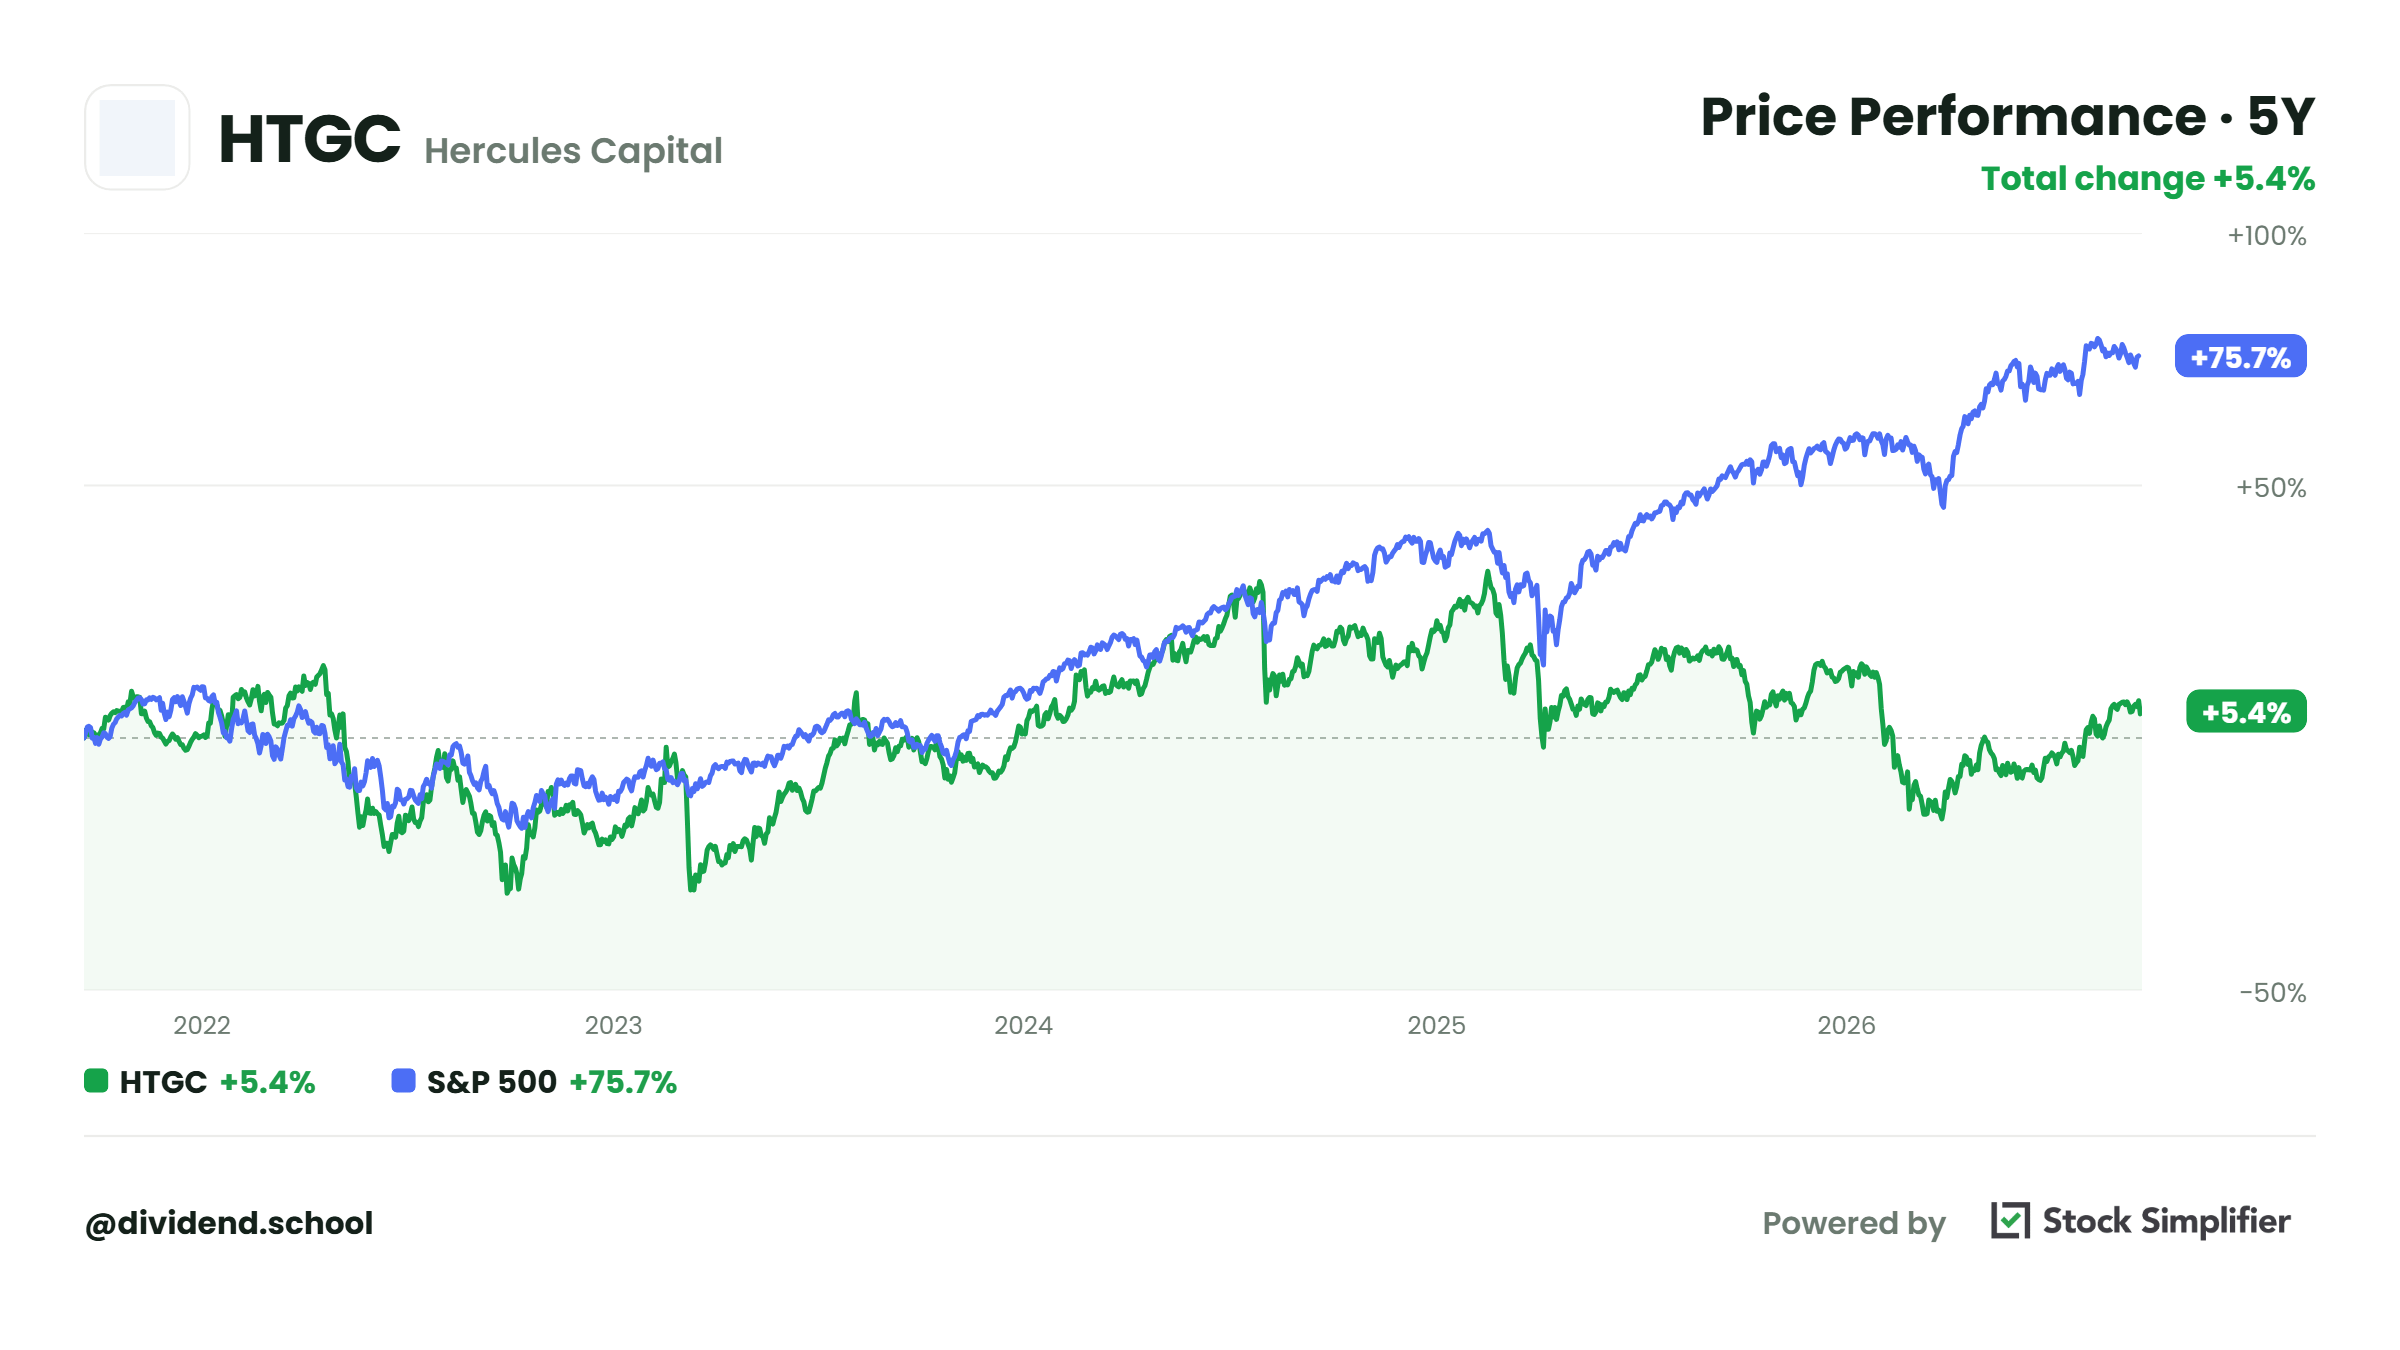Screen dimensions: 2400x1350
Task: Select the 2024 x-axis label
Action: click(x=1023, y=1025)
